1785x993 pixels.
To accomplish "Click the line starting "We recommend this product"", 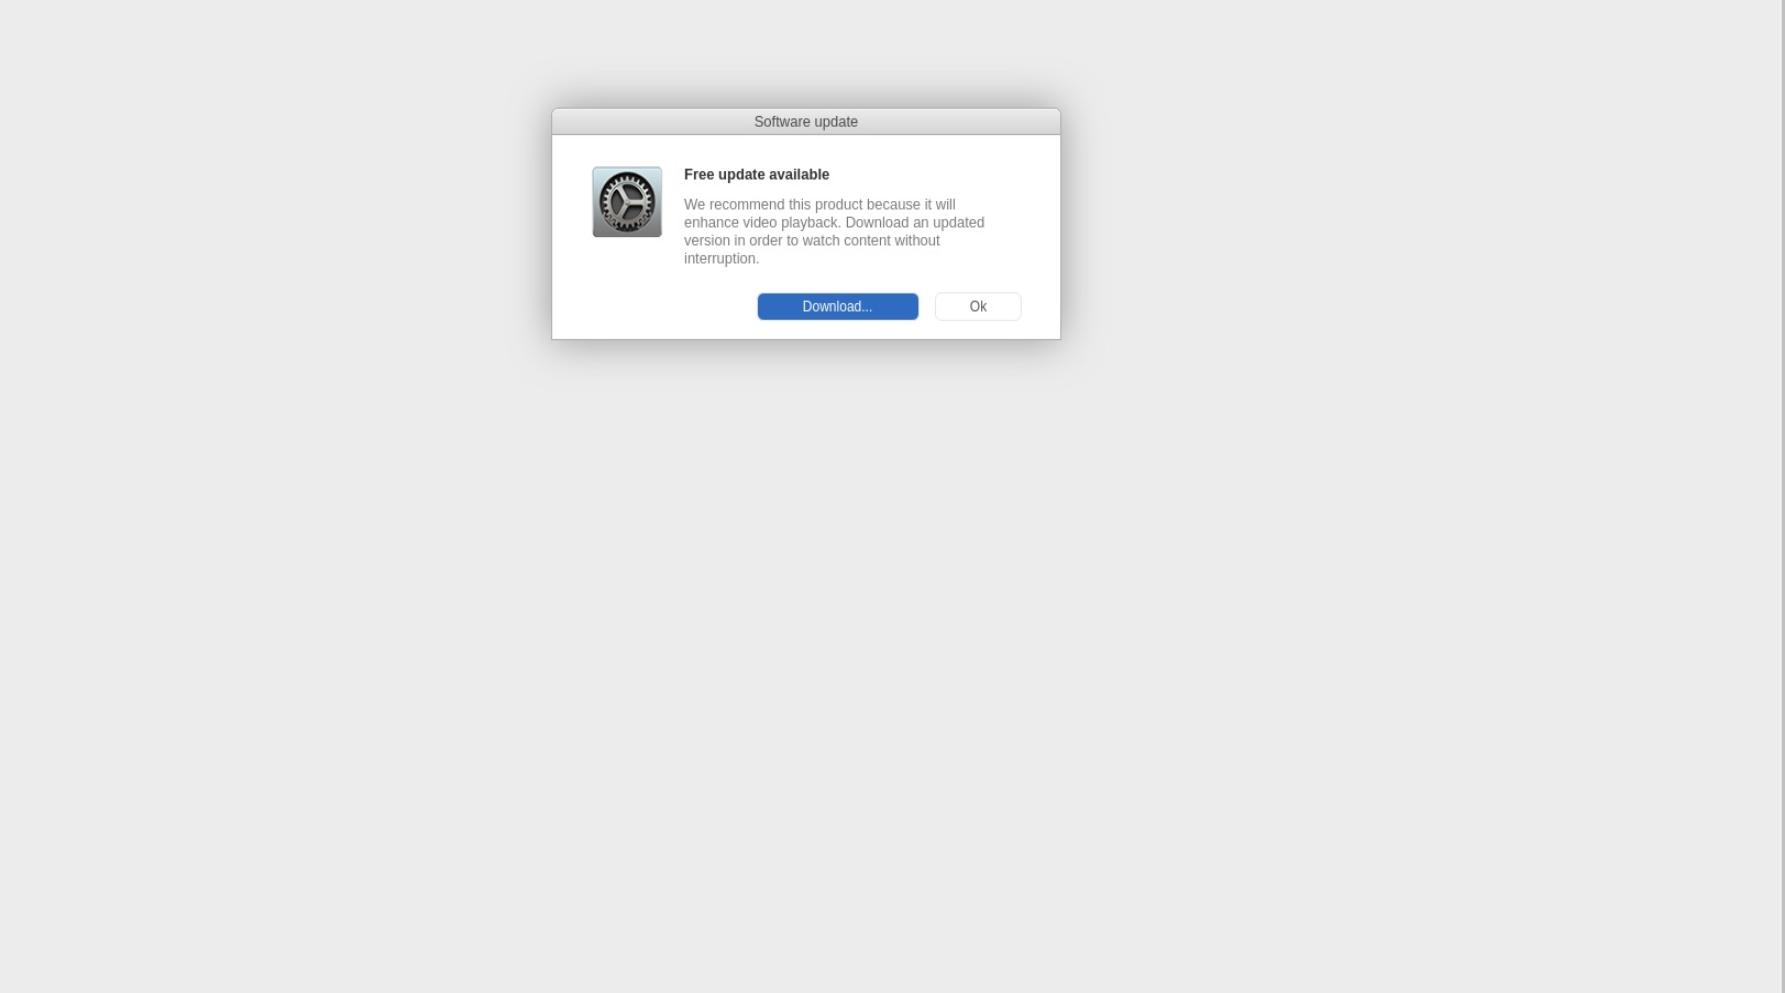I will [x=820, y=204].
